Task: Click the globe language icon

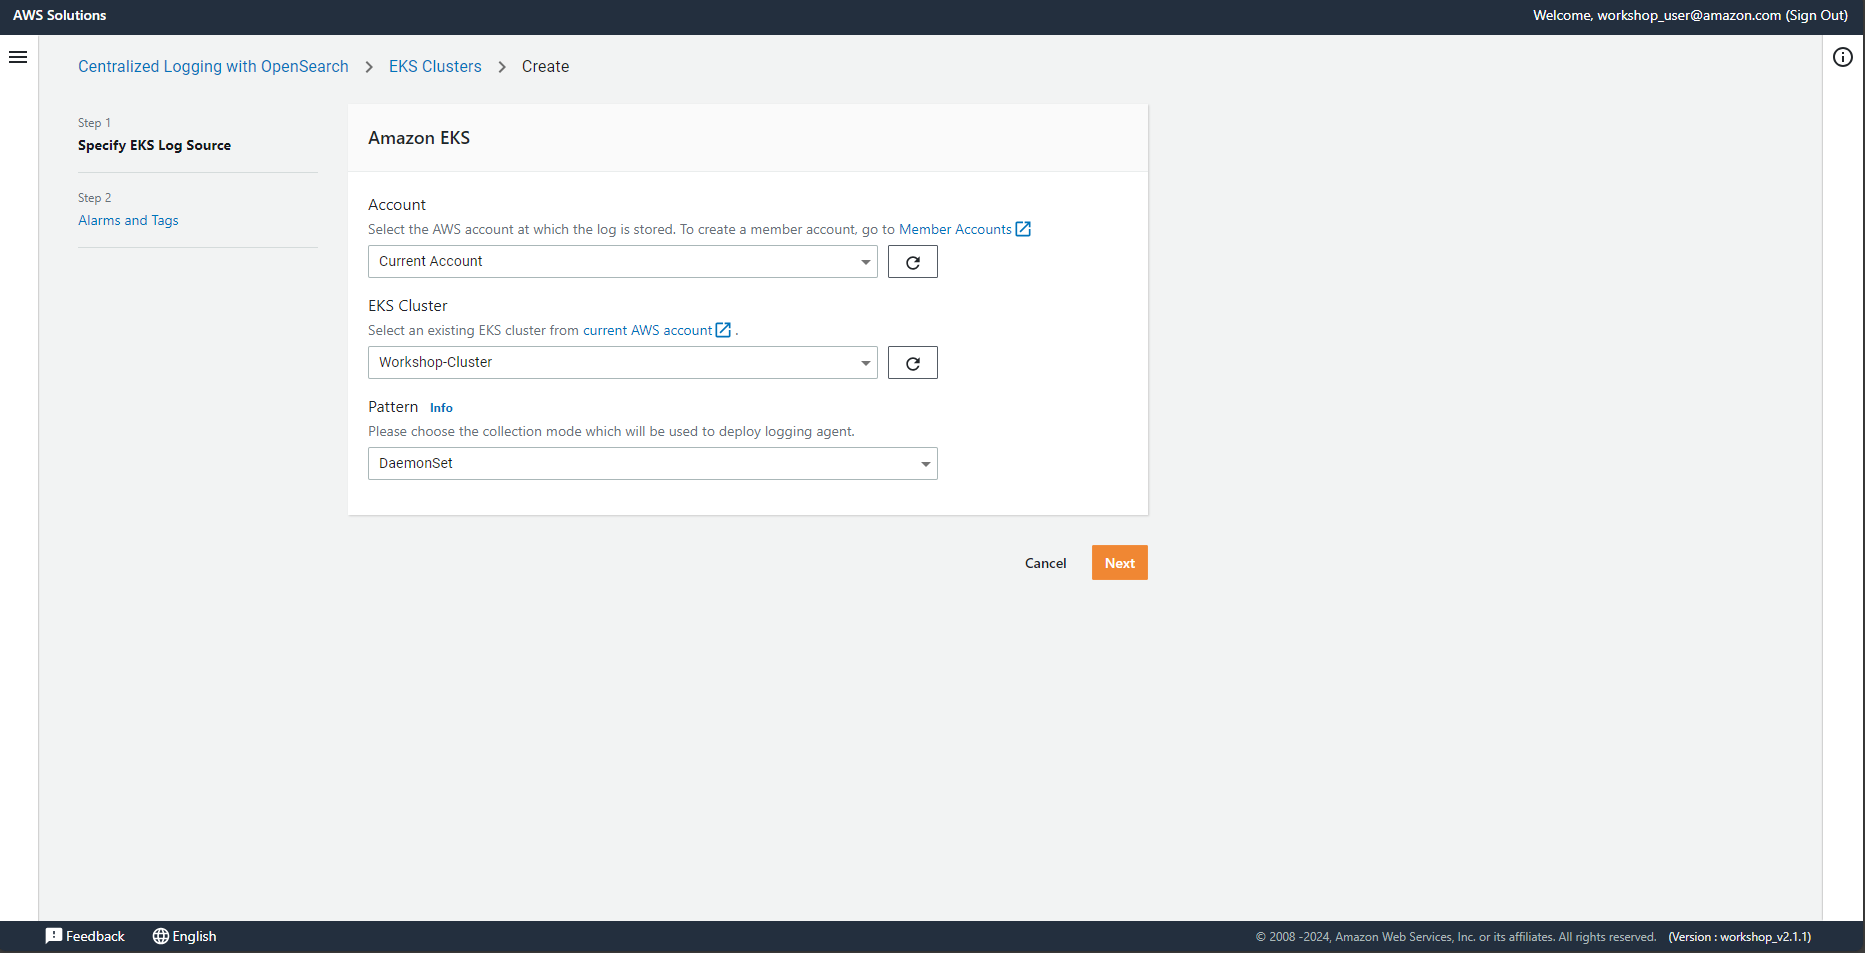Action: (161, 936)
